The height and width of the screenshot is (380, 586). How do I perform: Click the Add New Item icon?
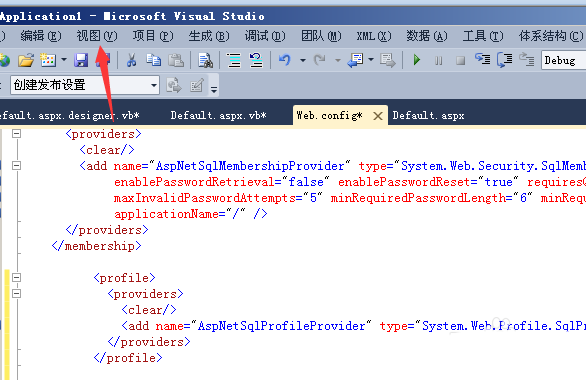[x=48, y=60]
